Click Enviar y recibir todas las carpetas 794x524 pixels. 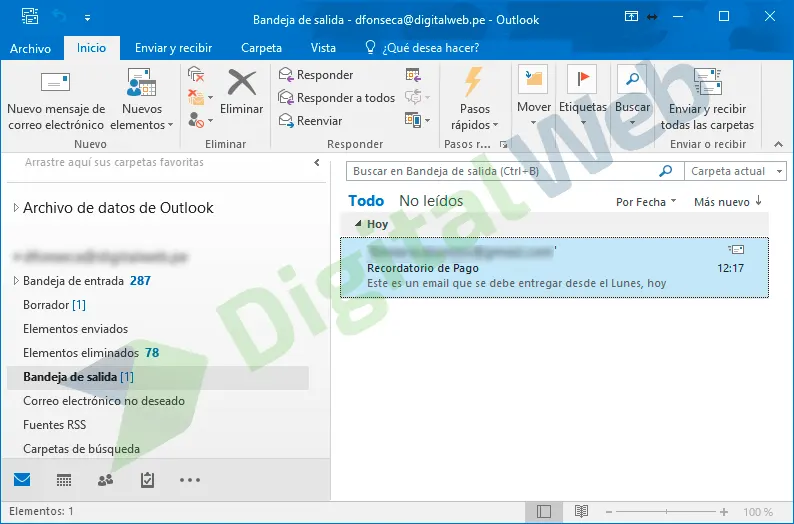707,100
